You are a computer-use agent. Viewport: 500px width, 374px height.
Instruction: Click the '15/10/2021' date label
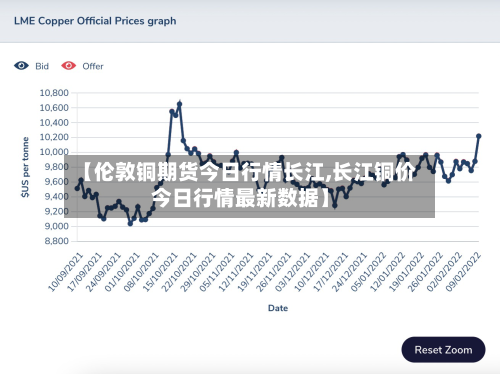coord(160,272)
